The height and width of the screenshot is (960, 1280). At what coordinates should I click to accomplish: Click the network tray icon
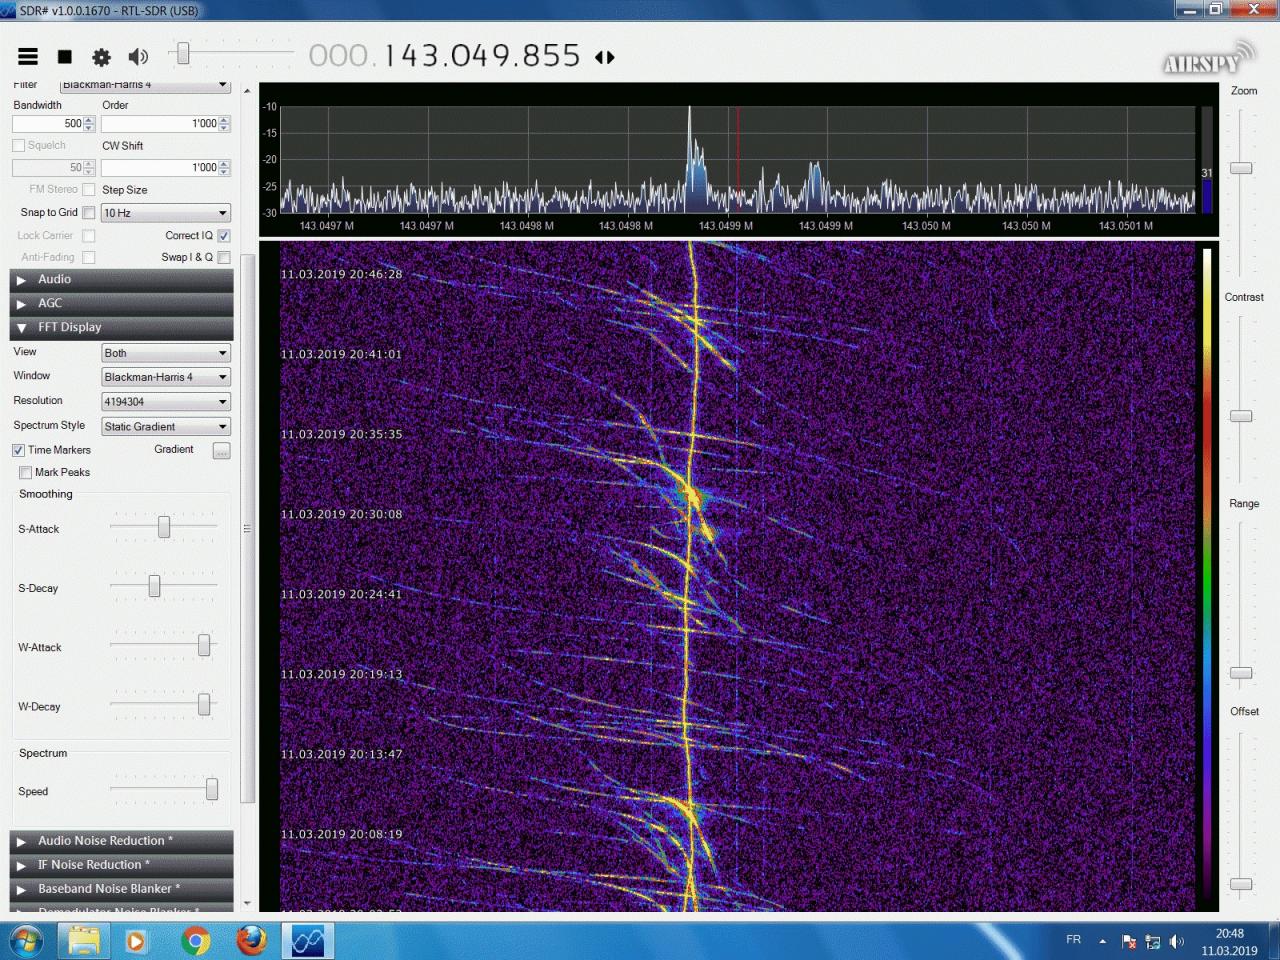pyautogui.click(x=1153, y=942)
